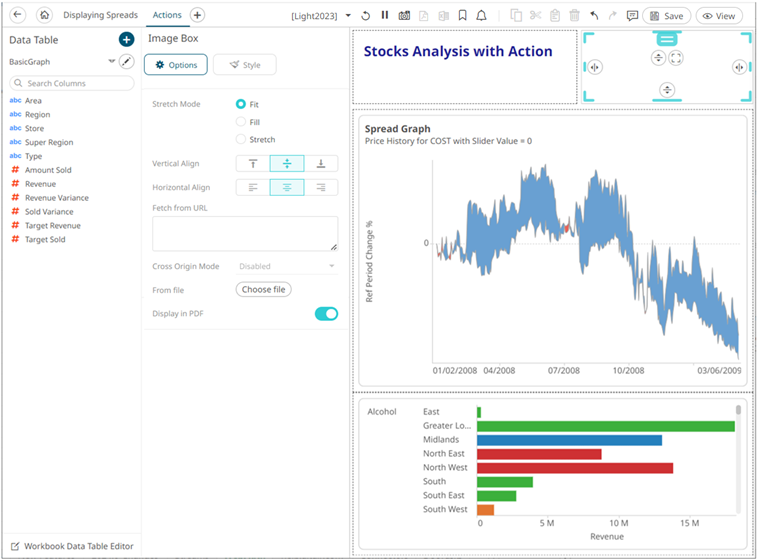Open the Style tab
This screenshot has width=757, height=559.
click(244, 65)
